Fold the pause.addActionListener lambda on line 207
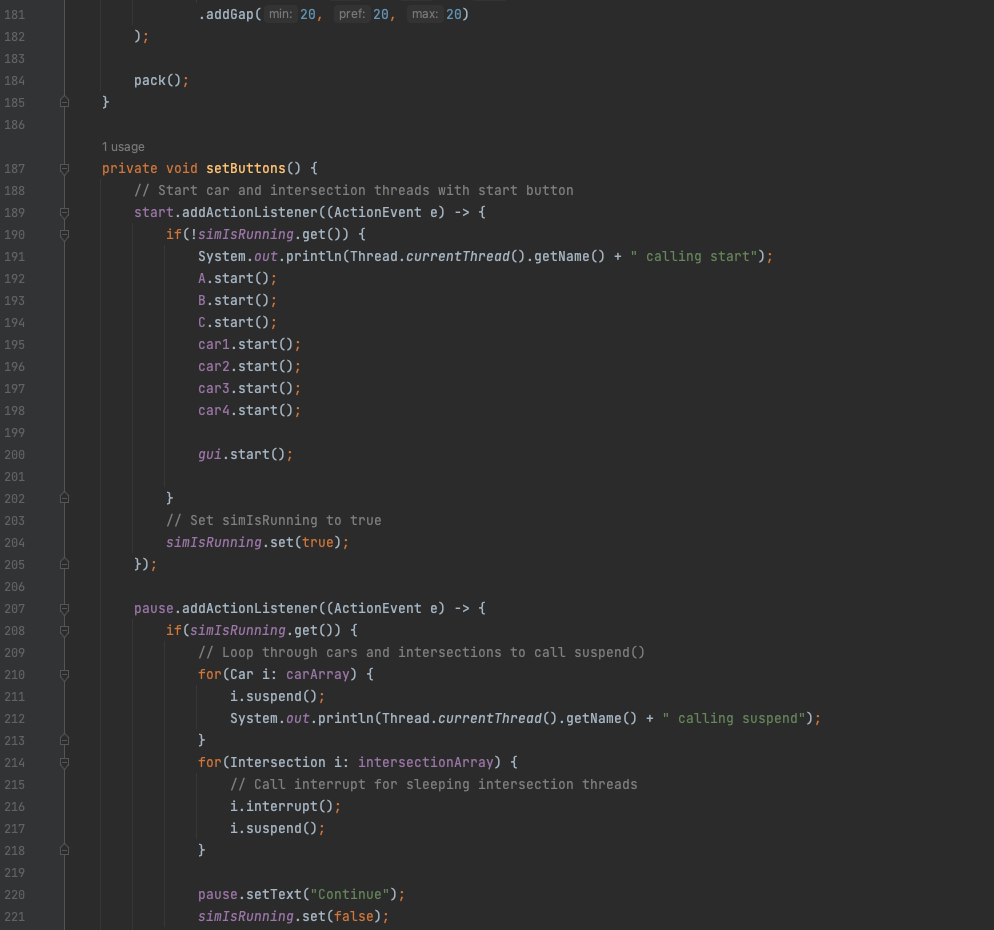Screen dimensions: 994x930 pos(64,609)
